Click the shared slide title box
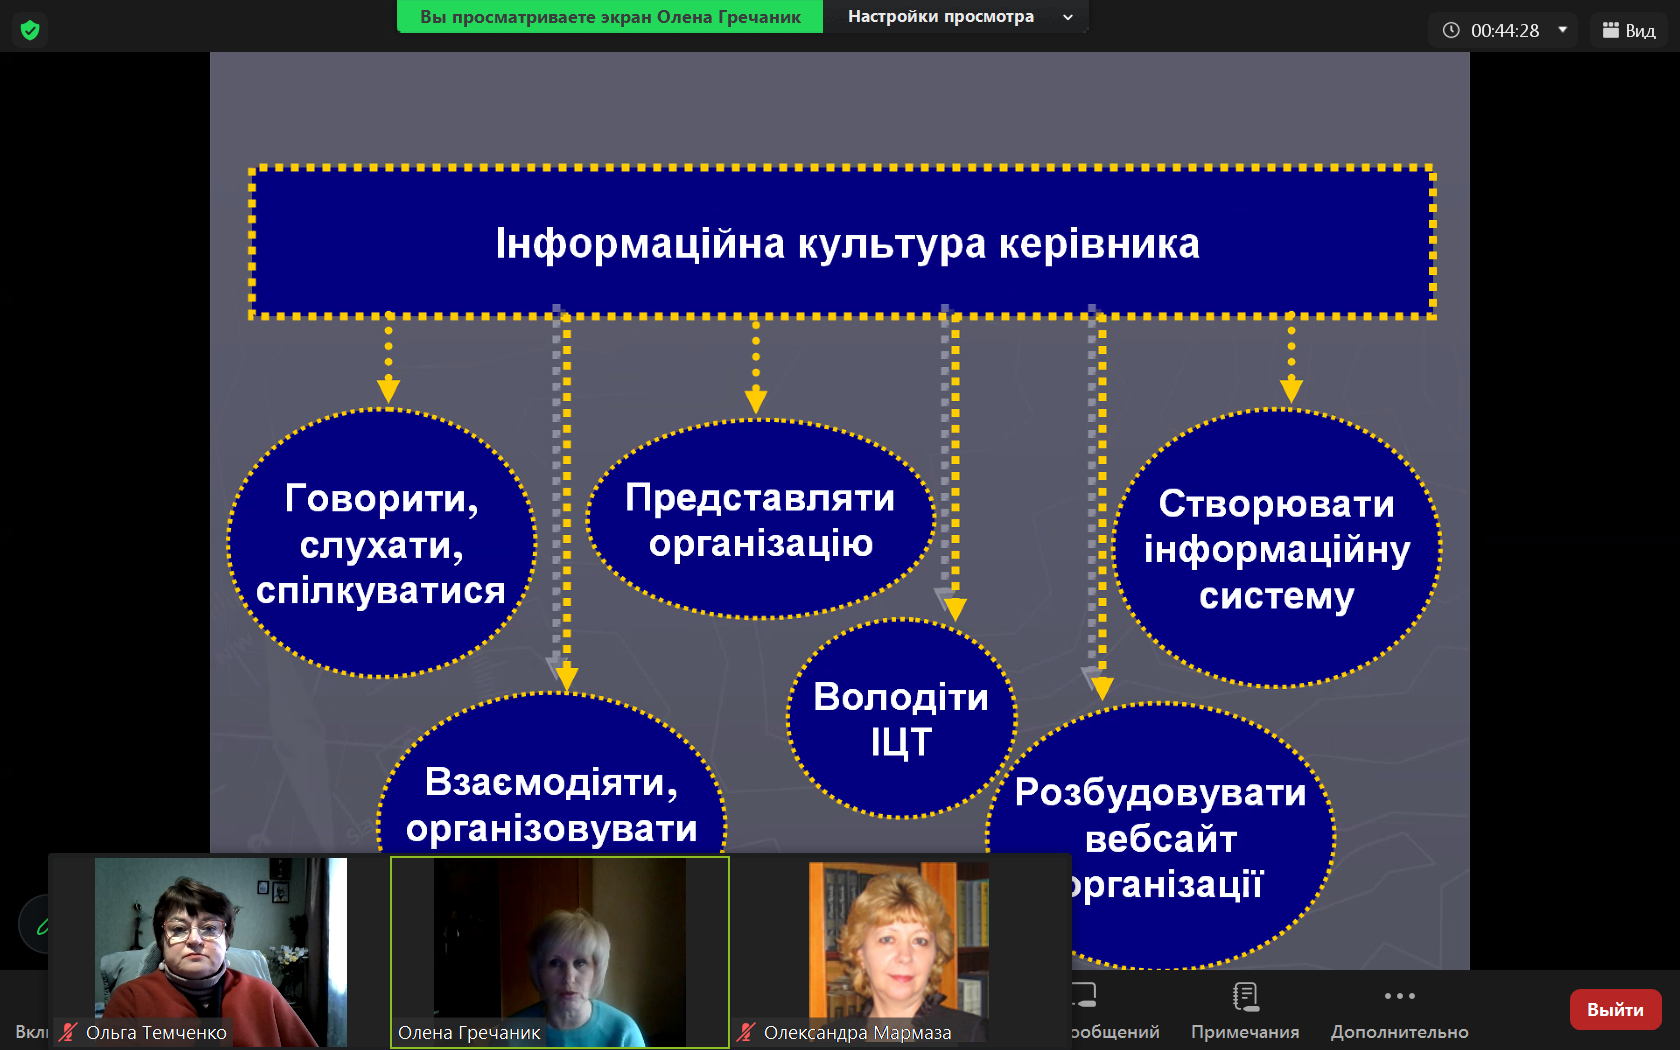The width and height of the screenshot is (1680, 1050). point(842,243)
